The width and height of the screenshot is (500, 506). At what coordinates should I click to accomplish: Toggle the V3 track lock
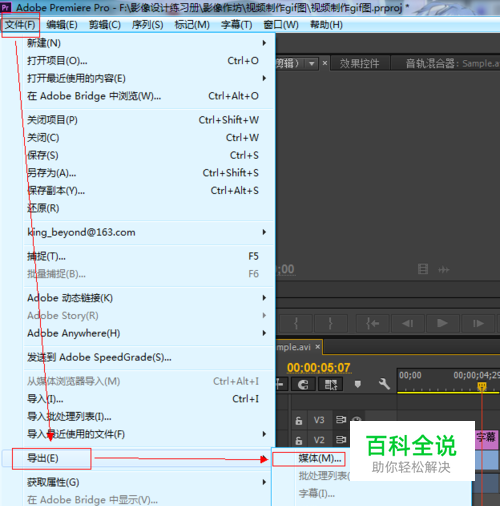299,421
